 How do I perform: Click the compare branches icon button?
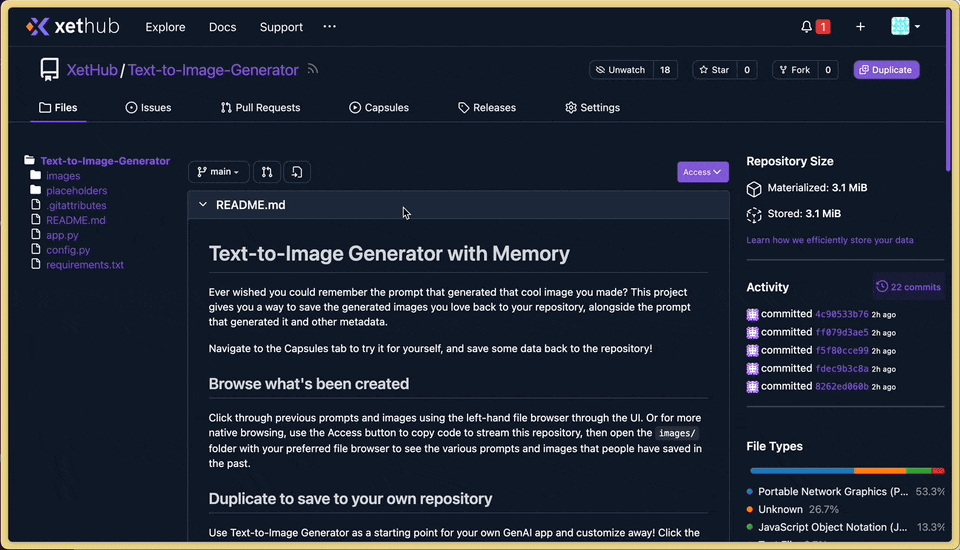[267, 172]
